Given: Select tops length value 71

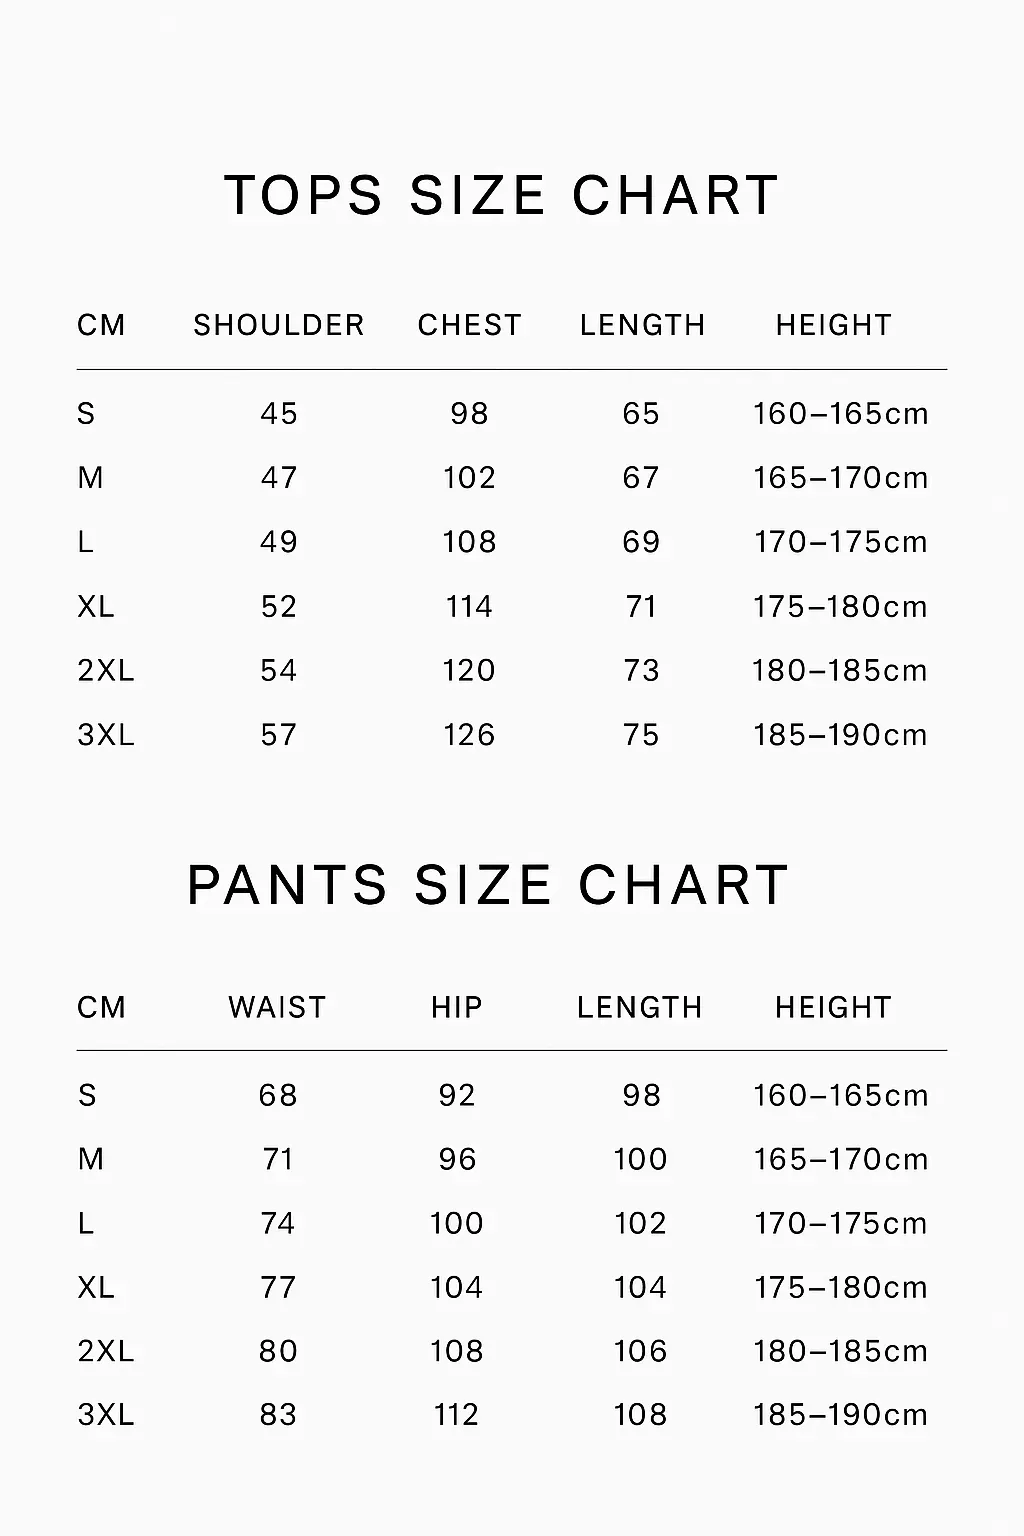Looking at the screenshot, I should click(641, 607).
